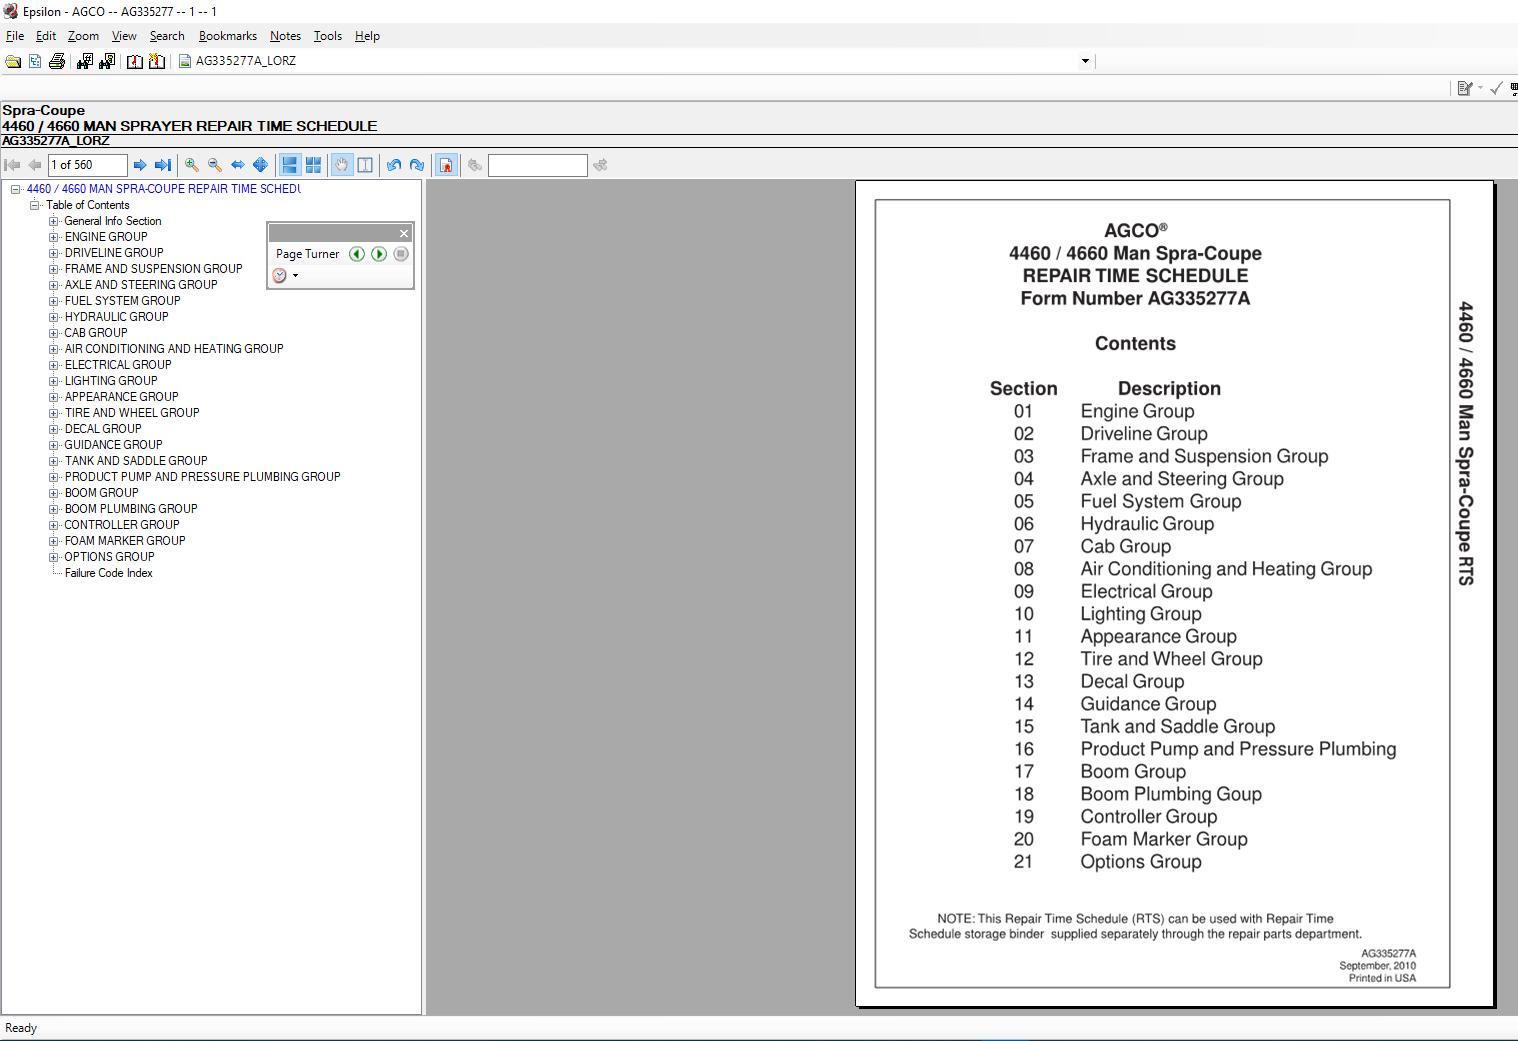Open the Notes menu

[x=285, y=36]
